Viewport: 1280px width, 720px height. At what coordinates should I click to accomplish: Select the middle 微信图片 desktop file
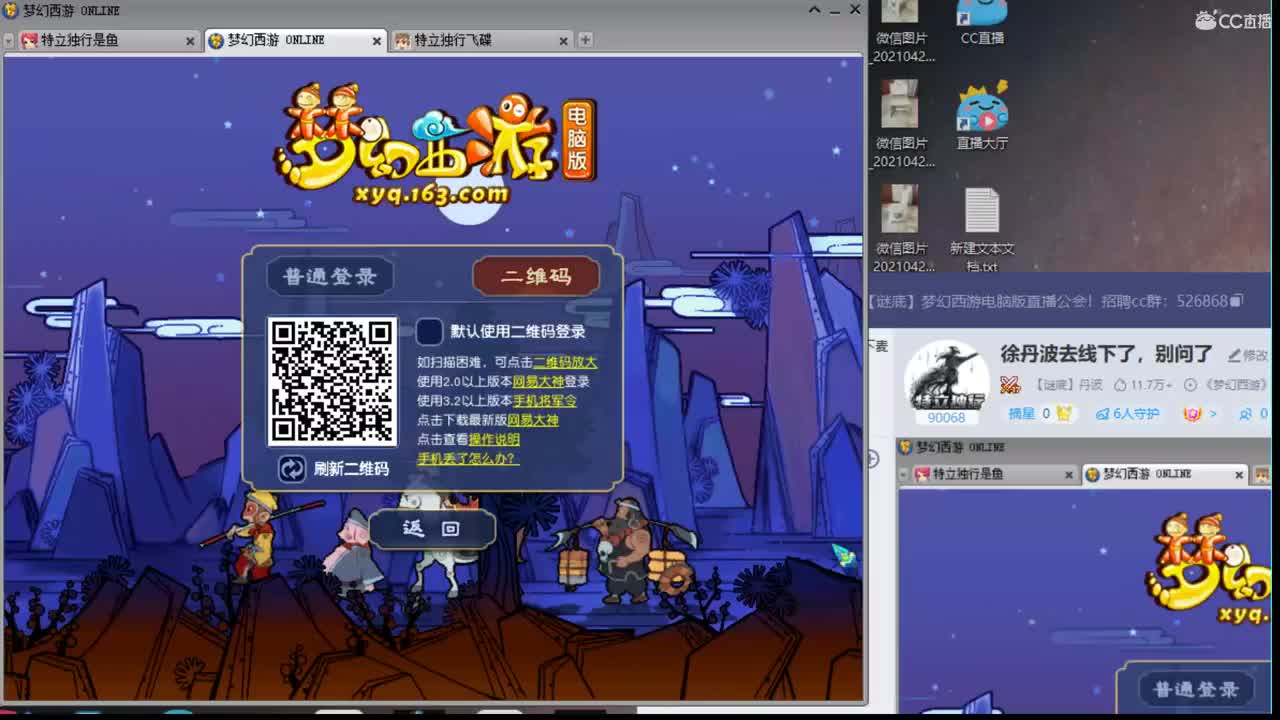pyautogui.click(x=902, y=125)
